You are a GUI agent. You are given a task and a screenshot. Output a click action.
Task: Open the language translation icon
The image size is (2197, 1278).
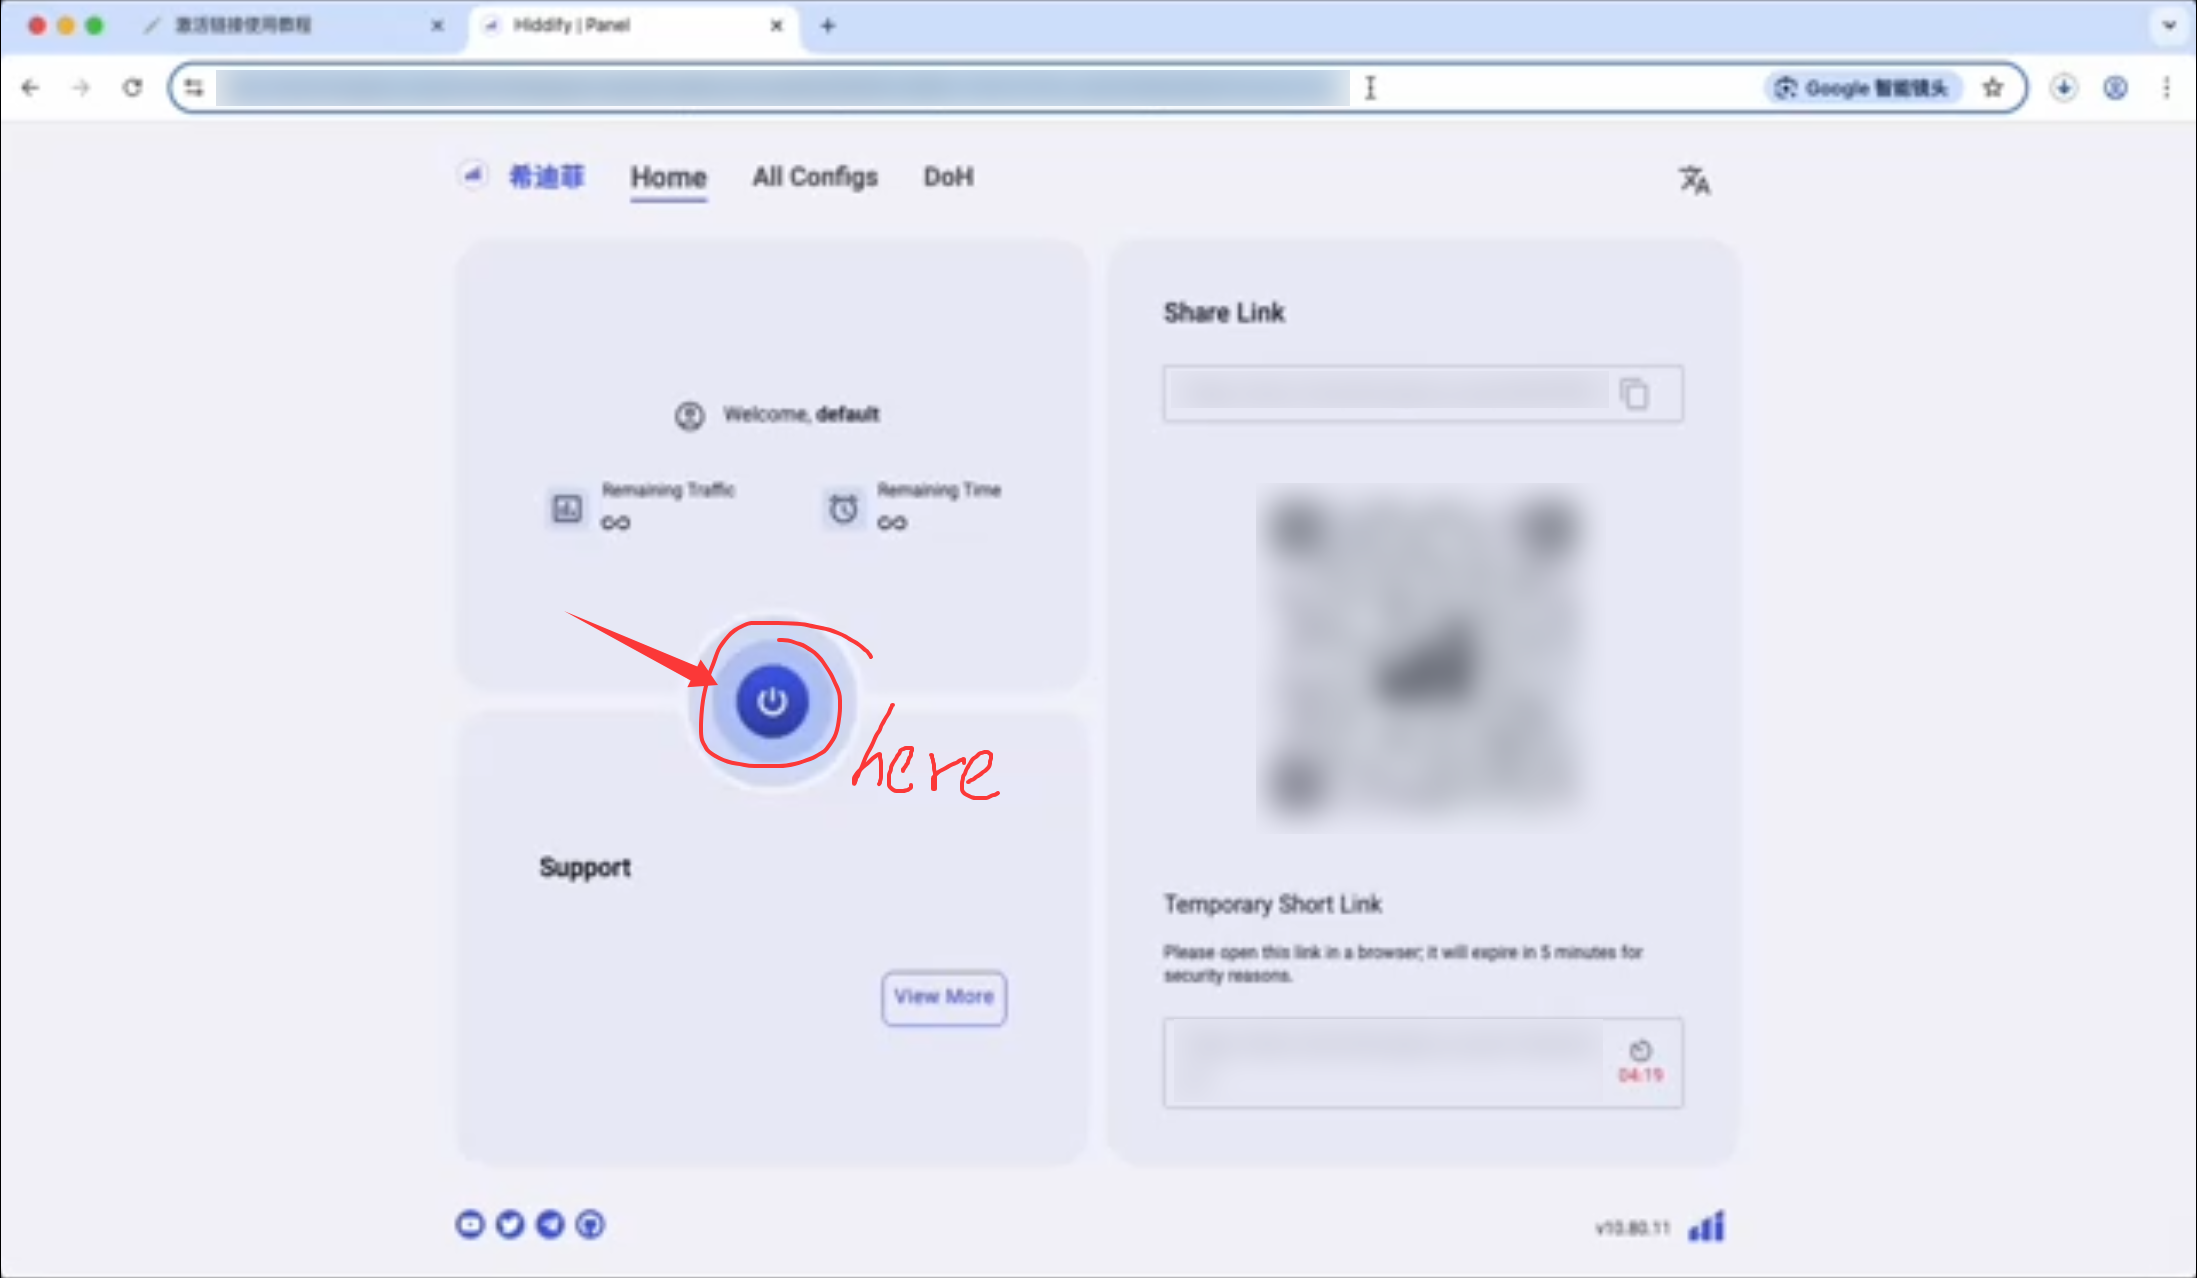(x=1694, y=180)
